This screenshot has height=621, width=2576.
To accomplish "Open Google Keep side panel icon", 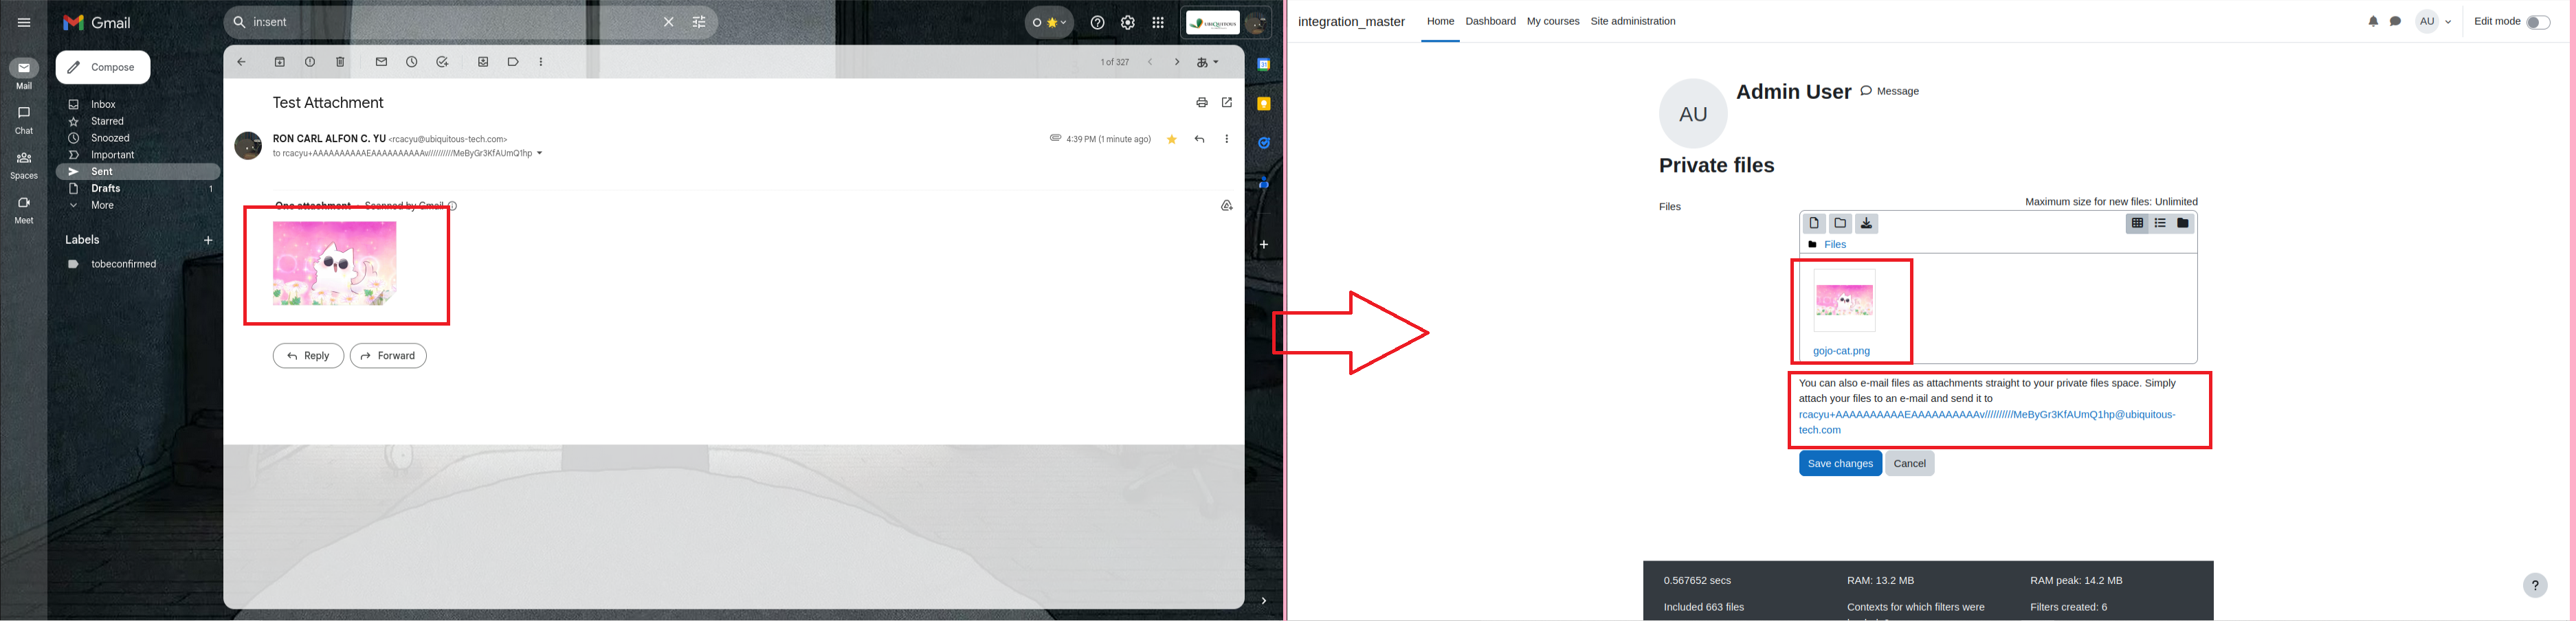I will [1264, 104].
